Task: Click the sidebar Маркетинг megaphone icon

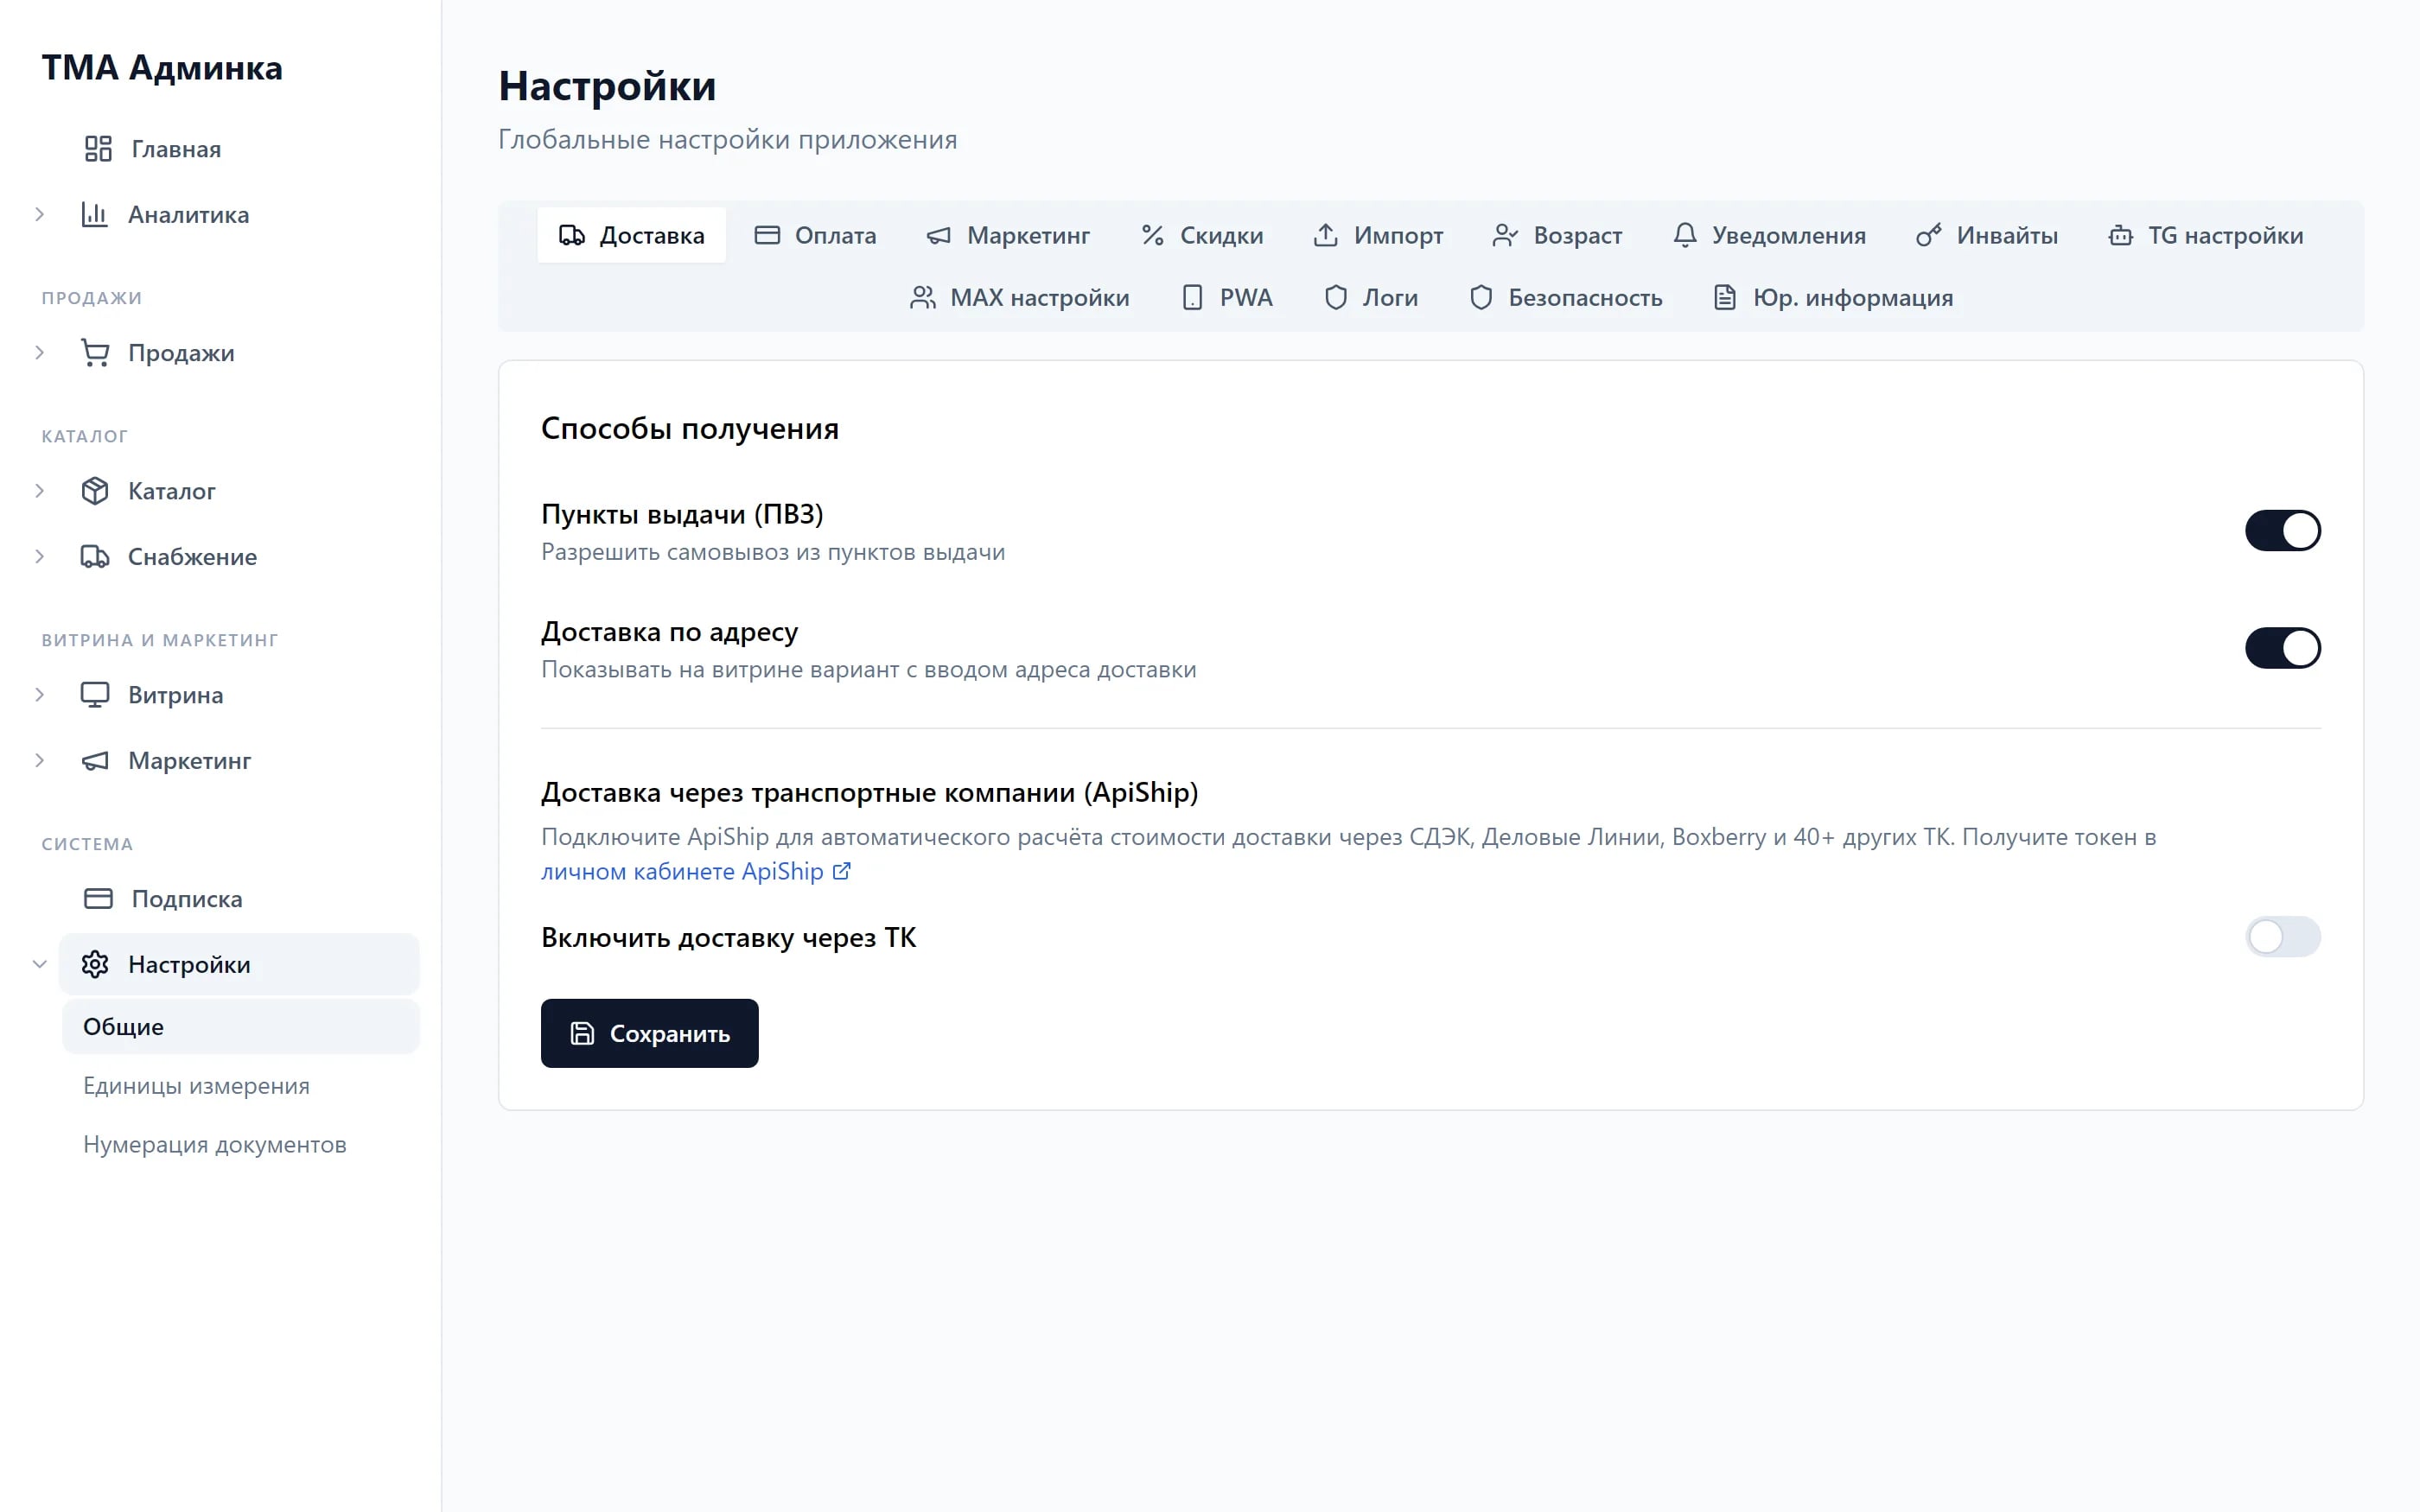Action: tap(95, 761)
